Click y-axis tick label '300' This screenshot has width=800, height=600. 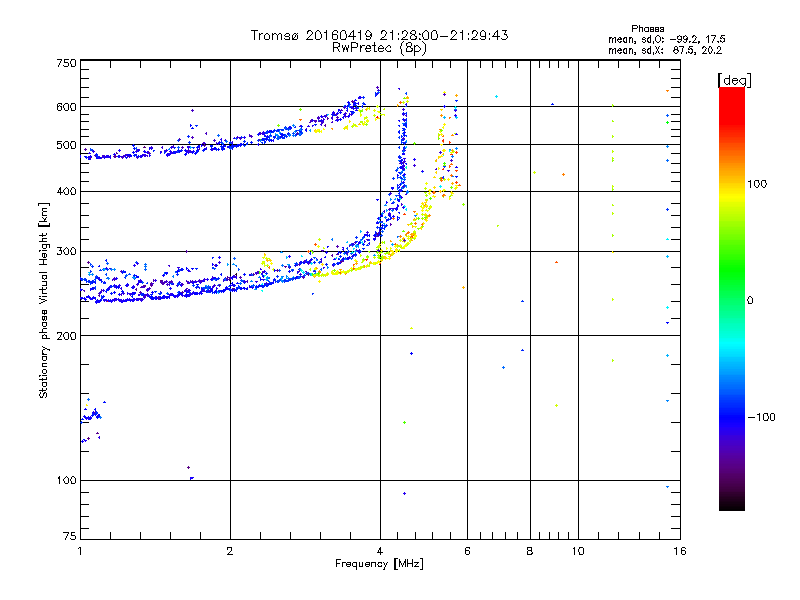(66, 252)
